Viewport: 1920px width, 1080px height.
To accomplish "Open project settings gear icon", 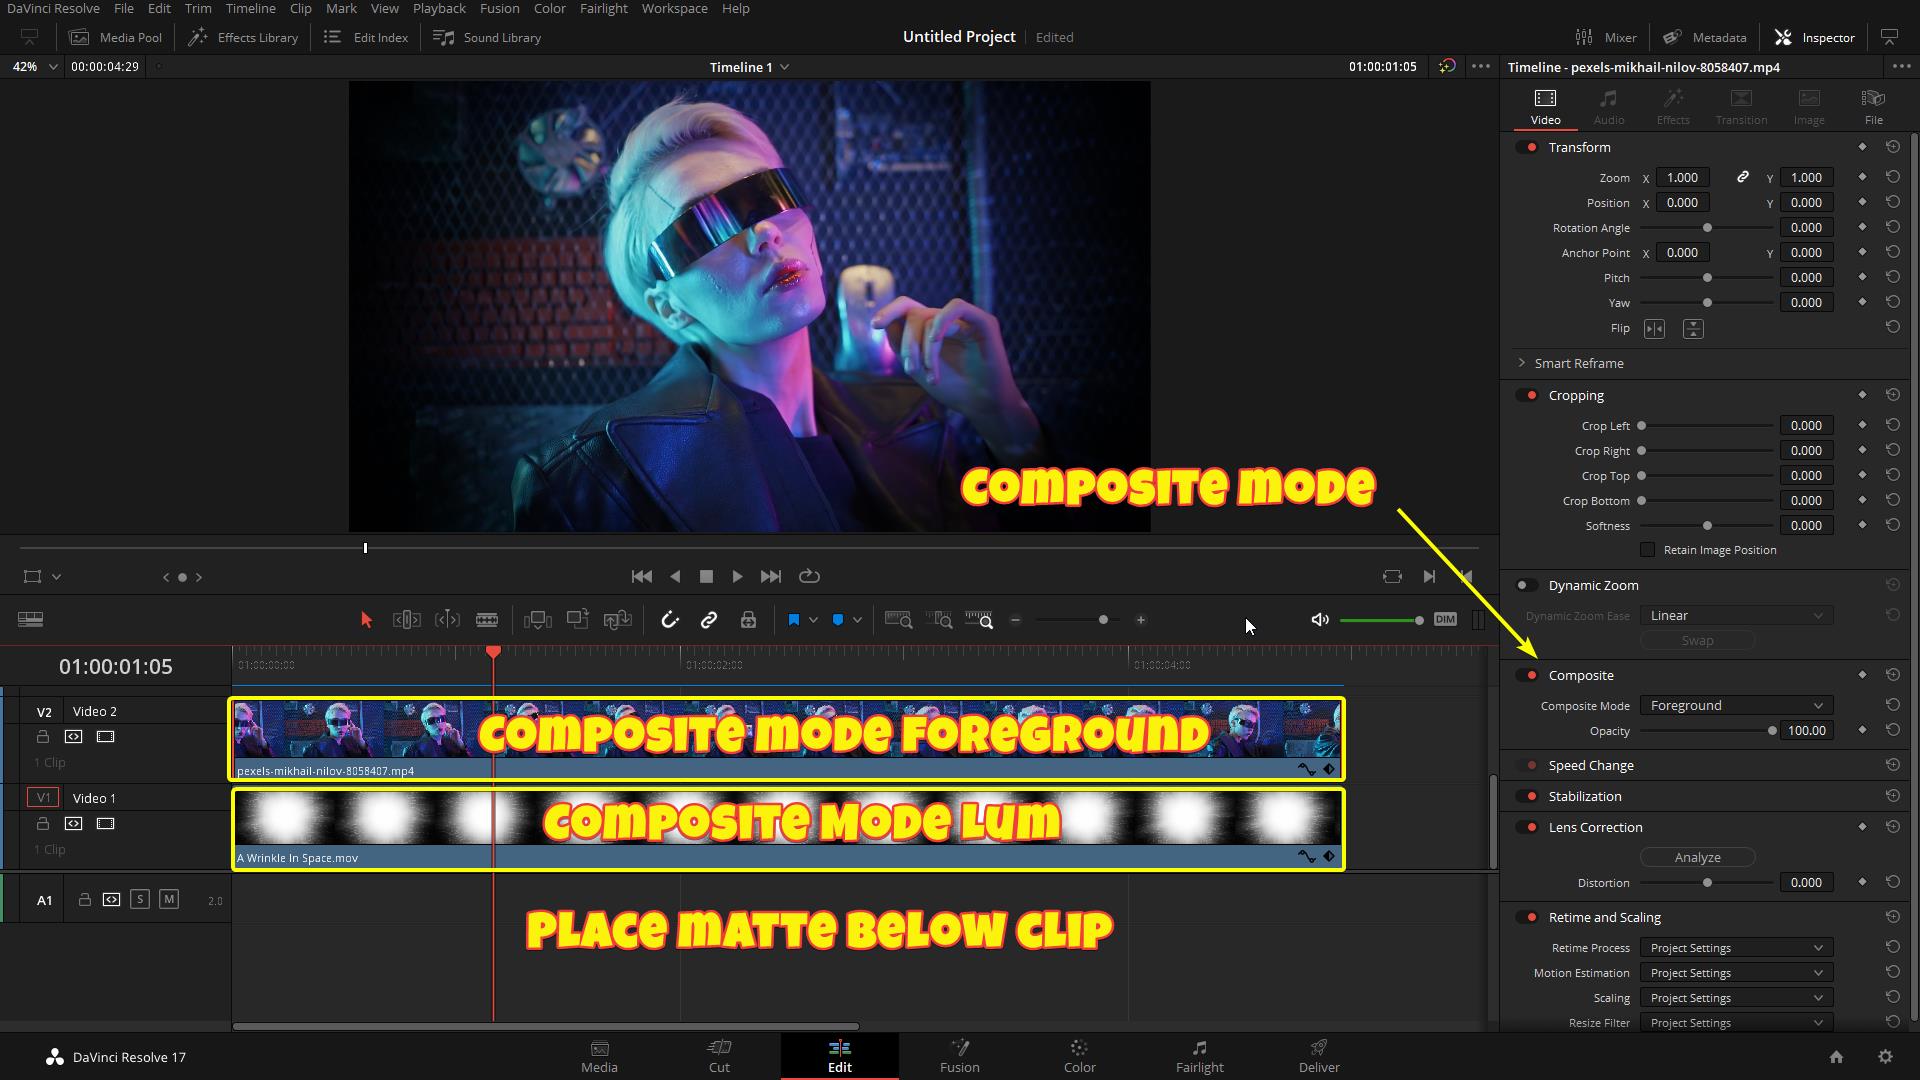I will click(x=1885, y=1057).
